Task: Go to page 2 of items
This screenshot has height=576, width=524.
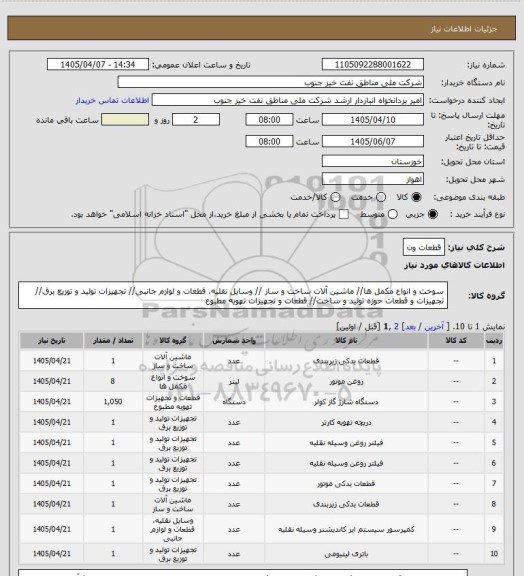Action: tap(396, 327)
